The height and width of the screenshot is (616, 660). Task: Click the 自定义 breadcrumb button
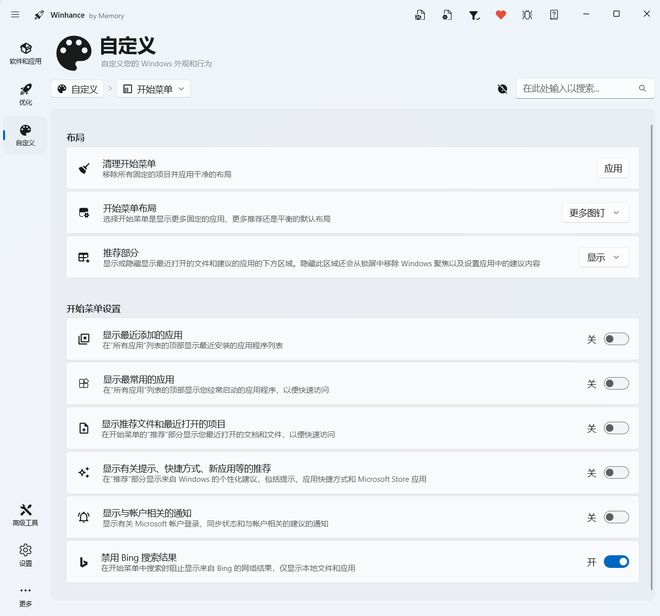pyautogui.click(x=77, y=89)
